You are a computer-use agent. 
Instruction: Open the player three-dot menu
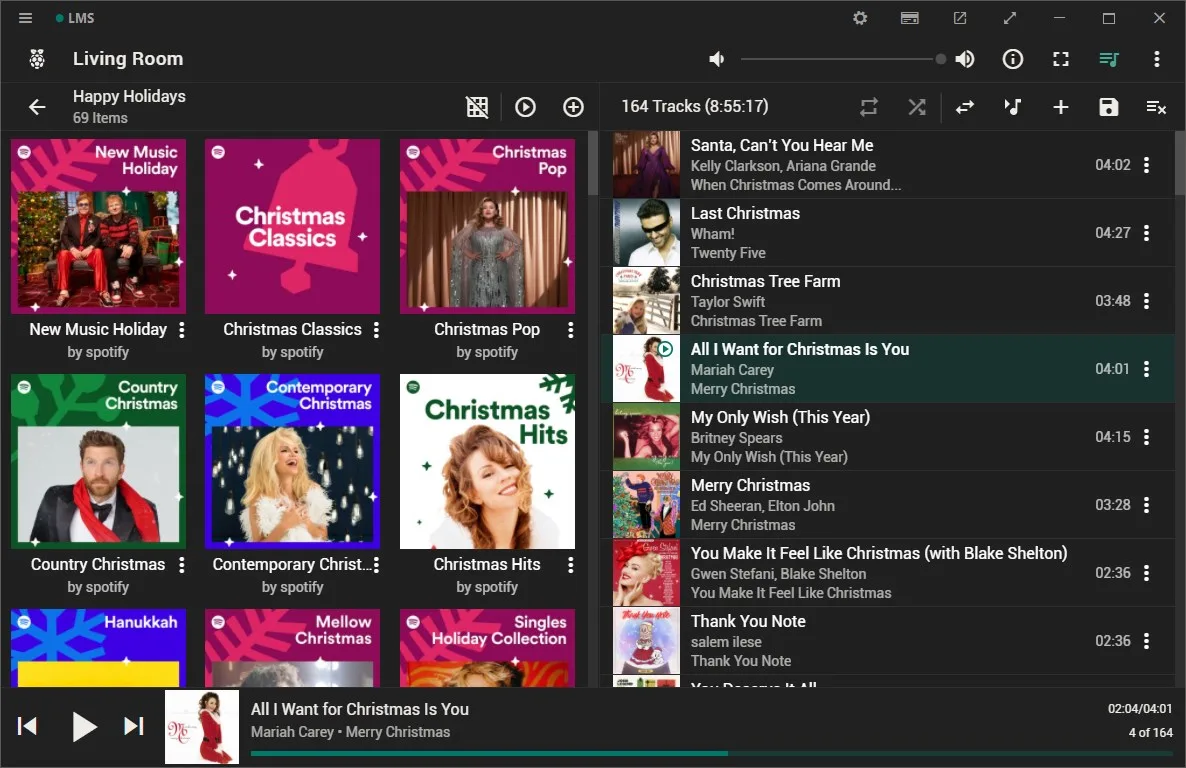click(x=1157, y=59)
